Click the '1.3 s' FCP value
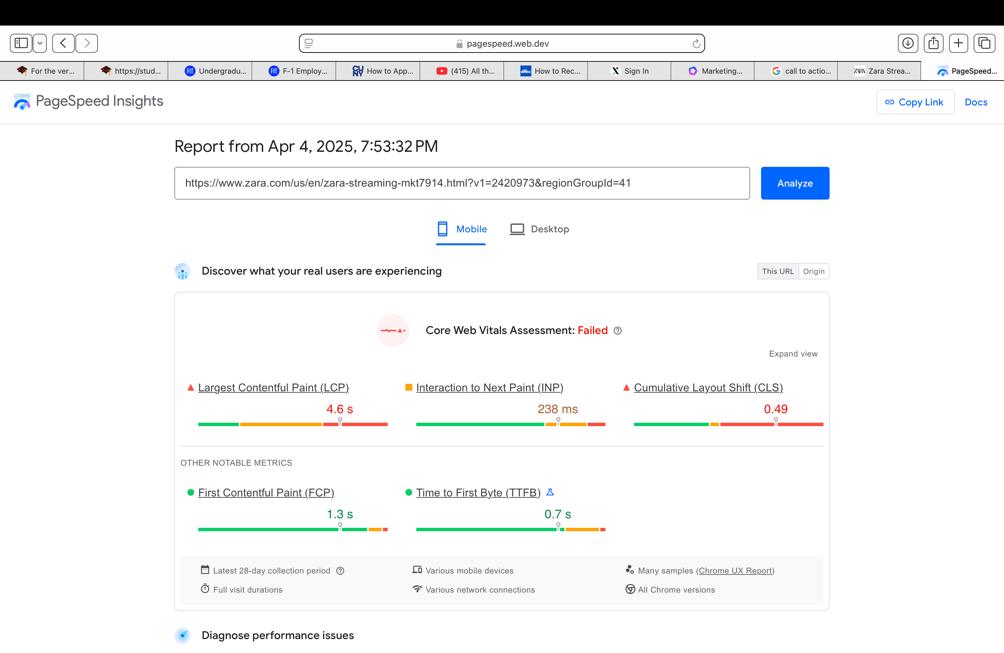 click(339, 514)
